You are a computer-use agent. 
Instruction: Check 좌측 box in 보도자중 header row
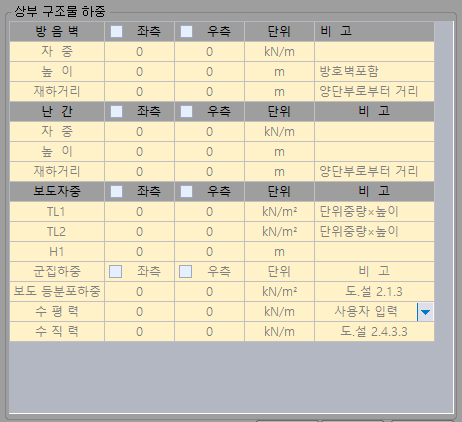[116, 192]
